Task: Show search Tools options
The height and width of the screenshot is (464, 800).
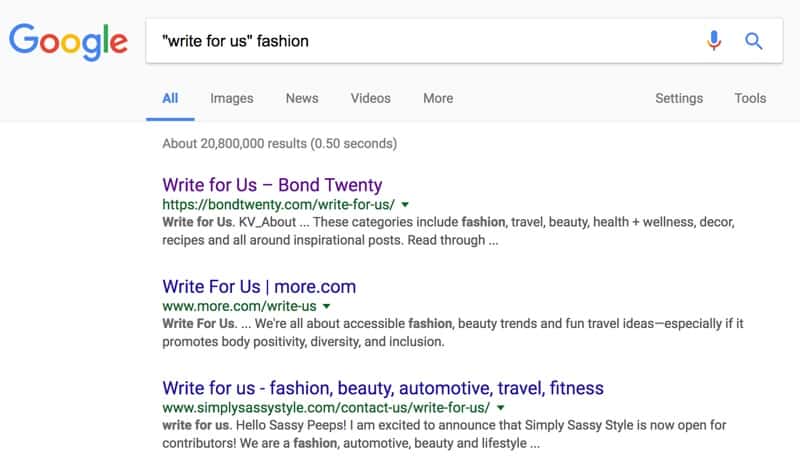Action: tap(750, 98)
